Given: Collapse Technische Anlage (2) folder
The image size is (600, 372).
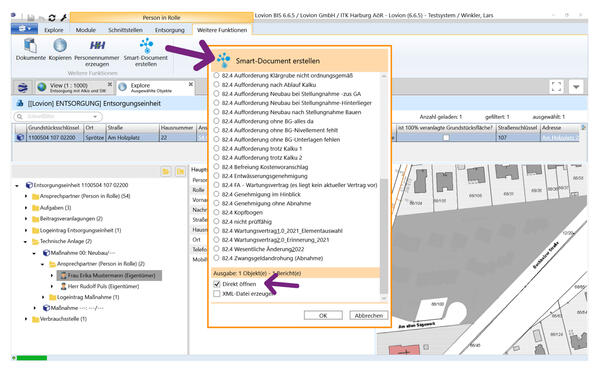Looking at the screenshot, I should point(26,242).
